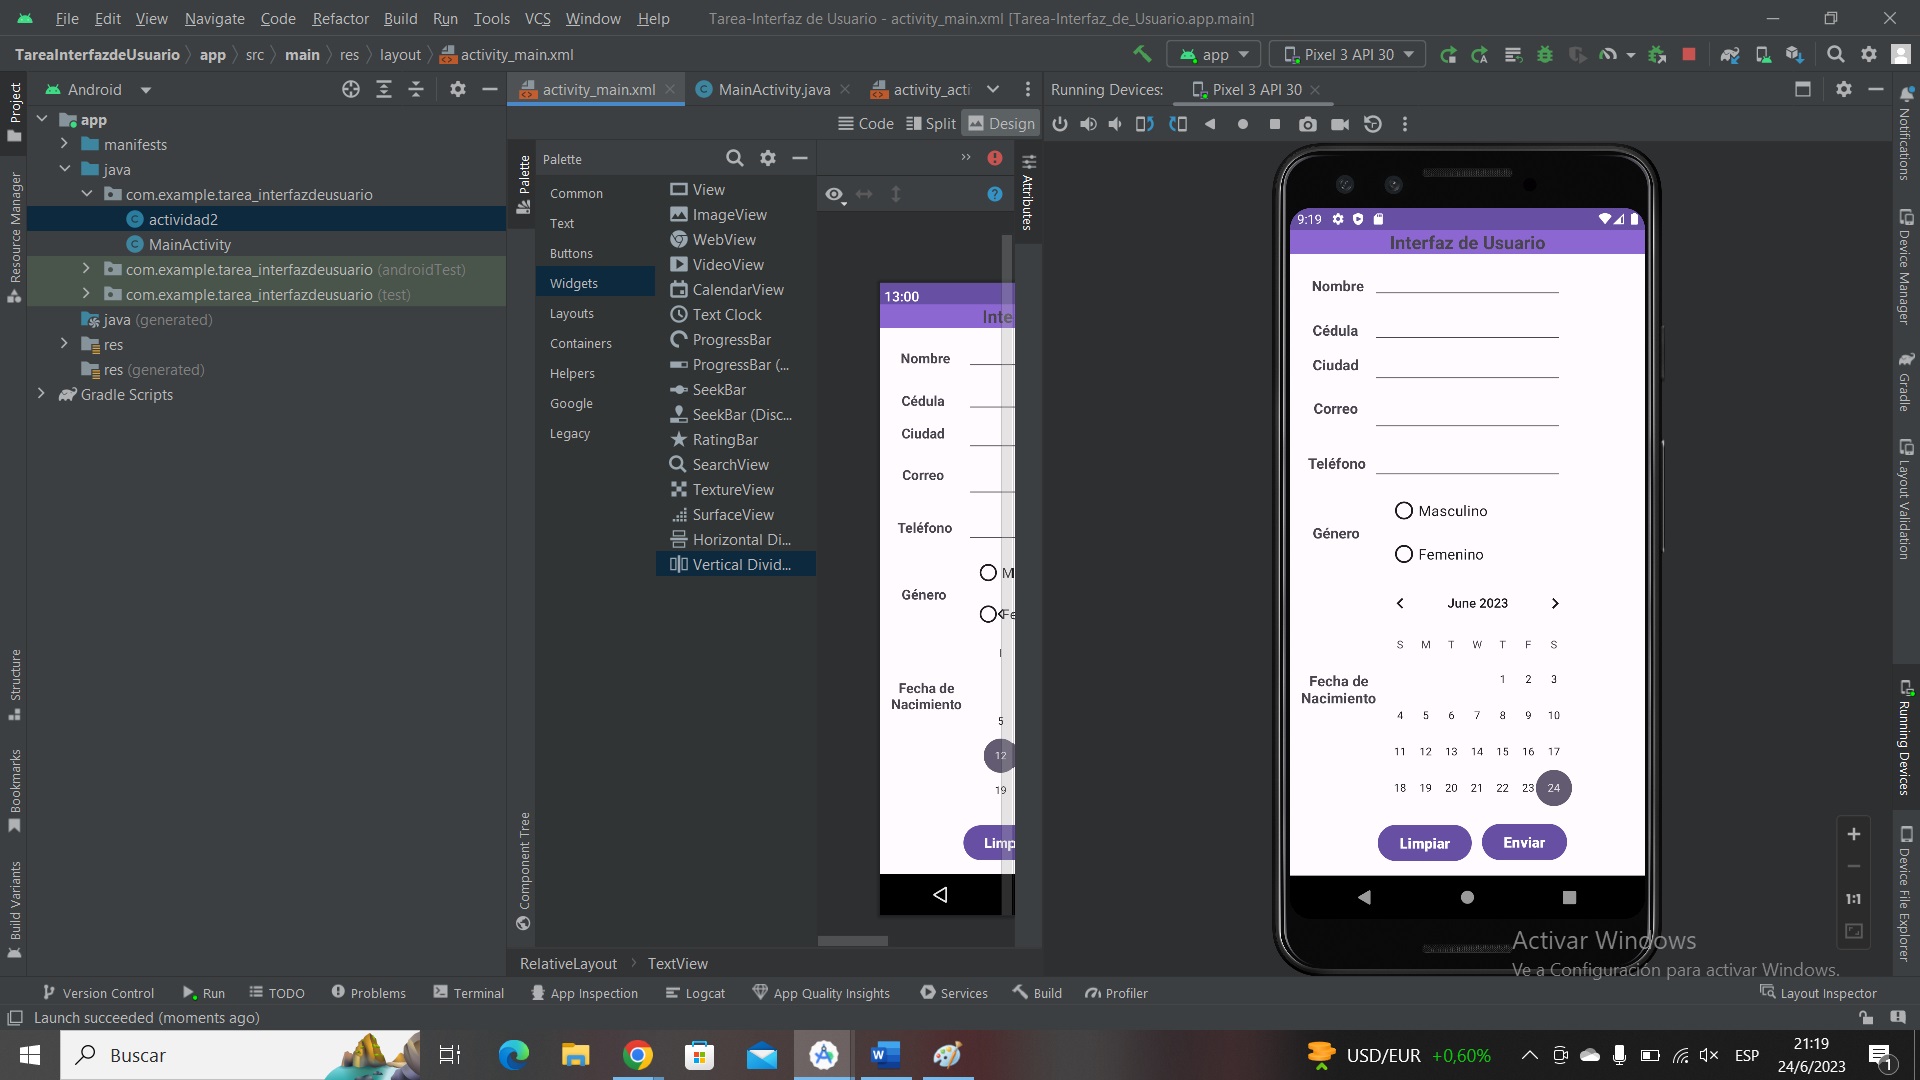
Task: Toggle design view options eye icon
Action: (x=834, y=194)
